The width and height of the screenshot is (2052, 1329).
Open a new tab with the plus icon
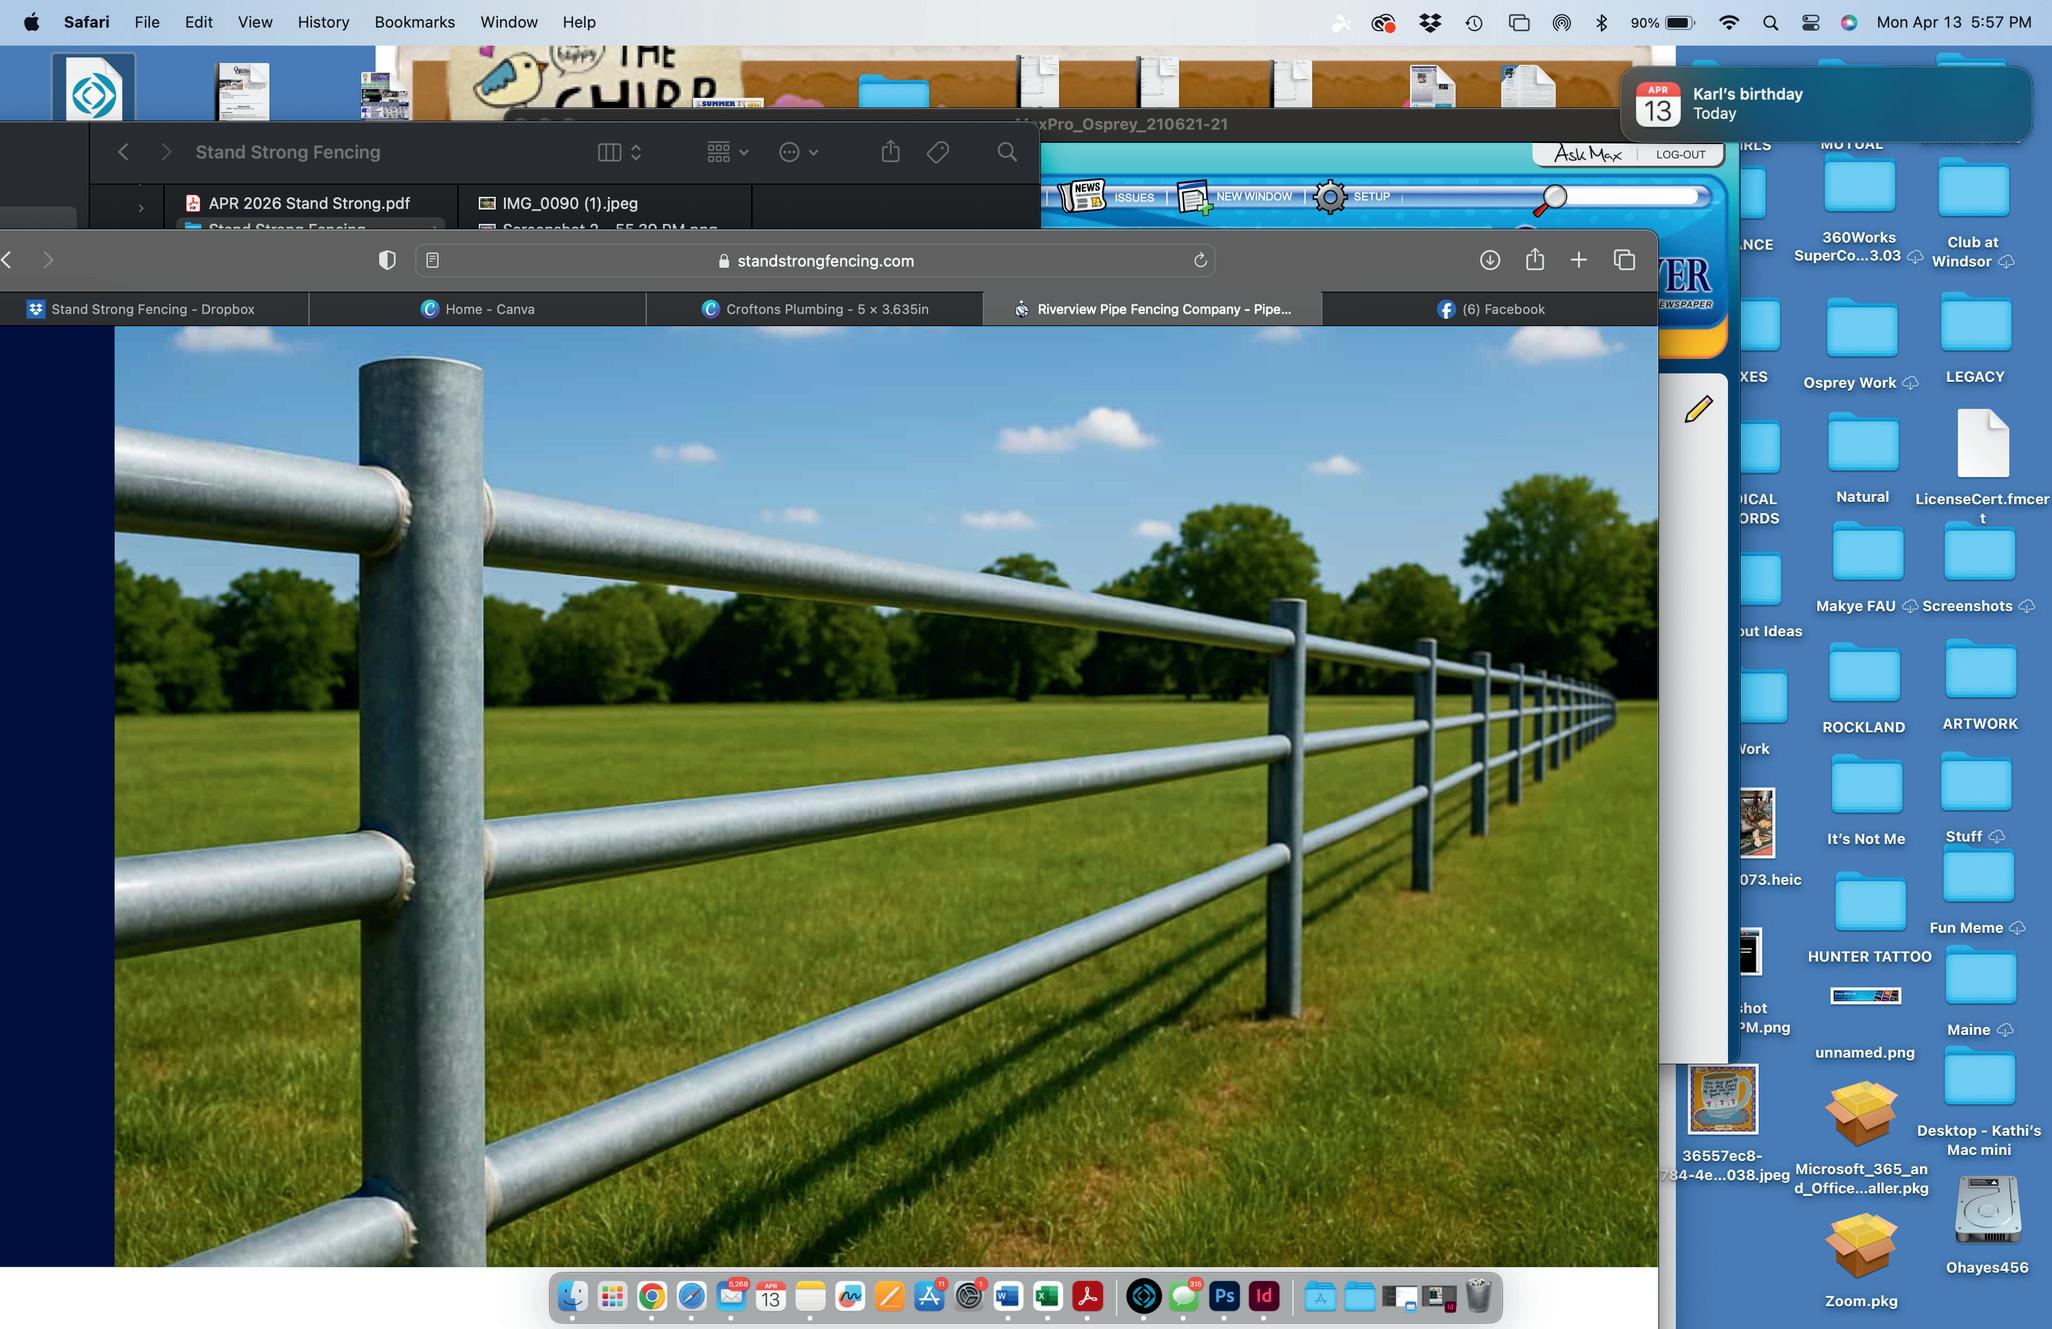[1578, 260]
